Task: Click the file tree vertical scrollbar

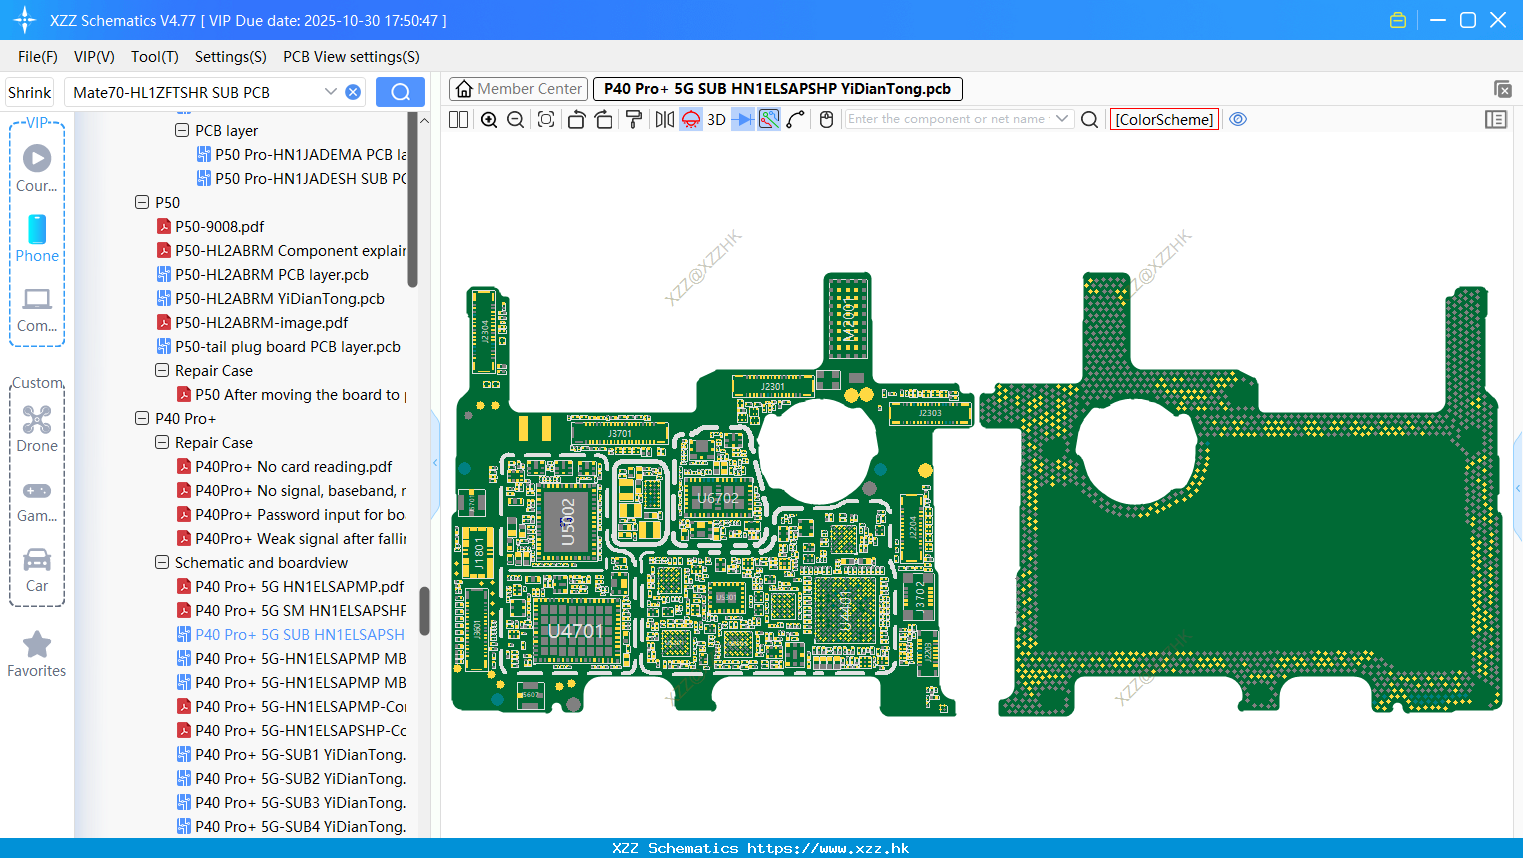Action: 424,610
